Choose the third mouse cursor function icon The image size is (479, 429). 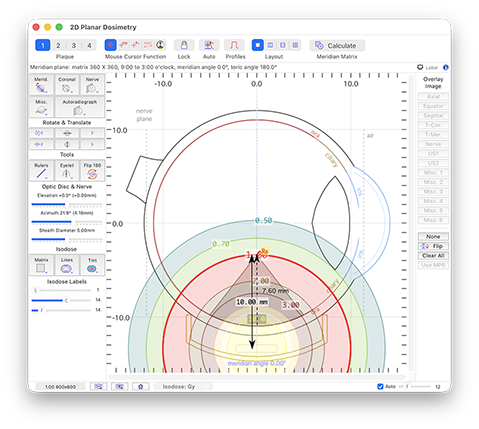[x=135, y=45]
